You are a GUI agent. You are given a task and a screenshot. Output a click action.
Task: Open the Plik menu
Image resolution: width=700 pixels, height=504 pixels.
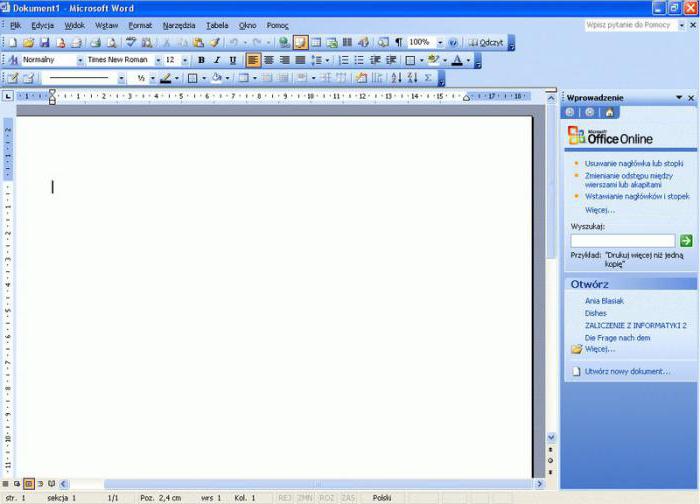coord(15,26)
